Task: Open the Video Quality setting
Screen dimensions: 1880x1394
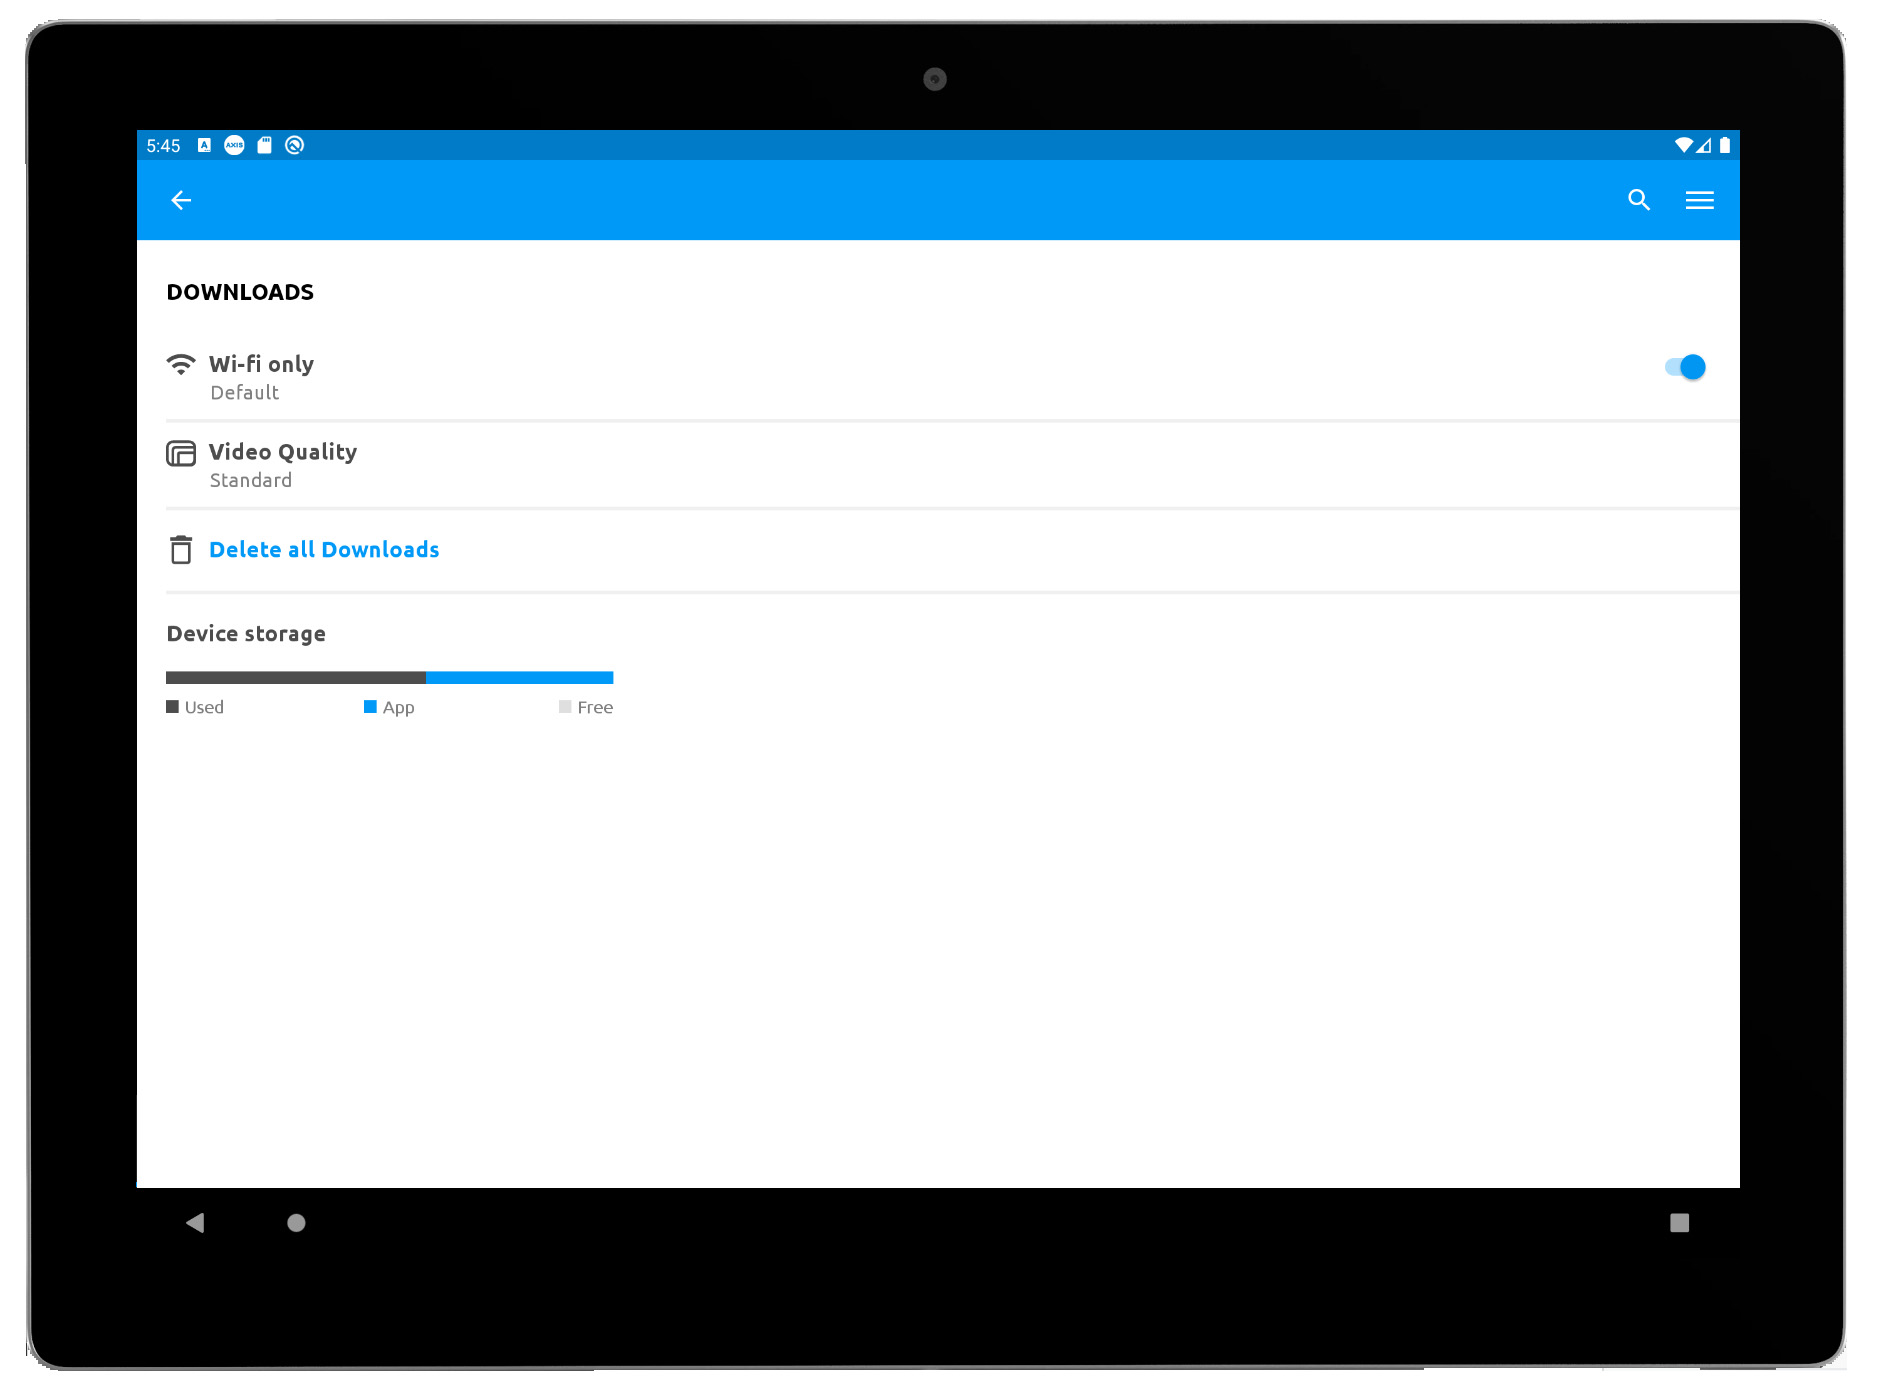Action: (x=952, y=465)
